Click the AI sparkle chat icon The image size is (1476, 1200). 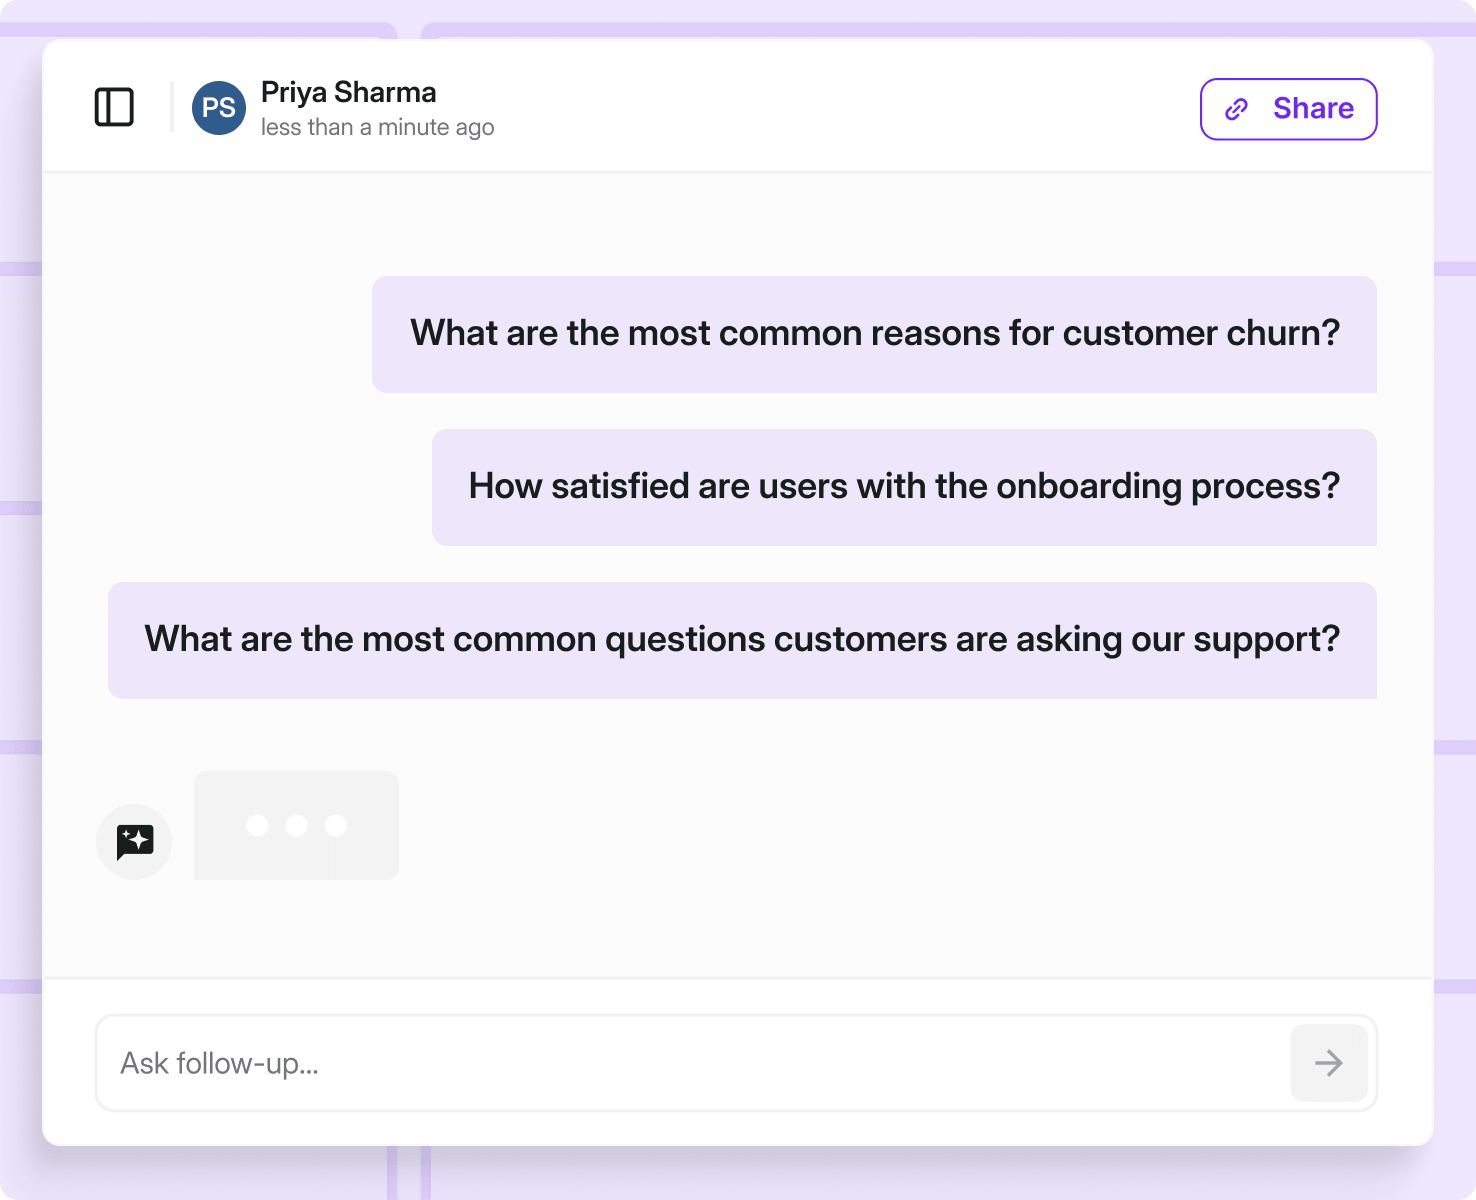pos(134,842)
